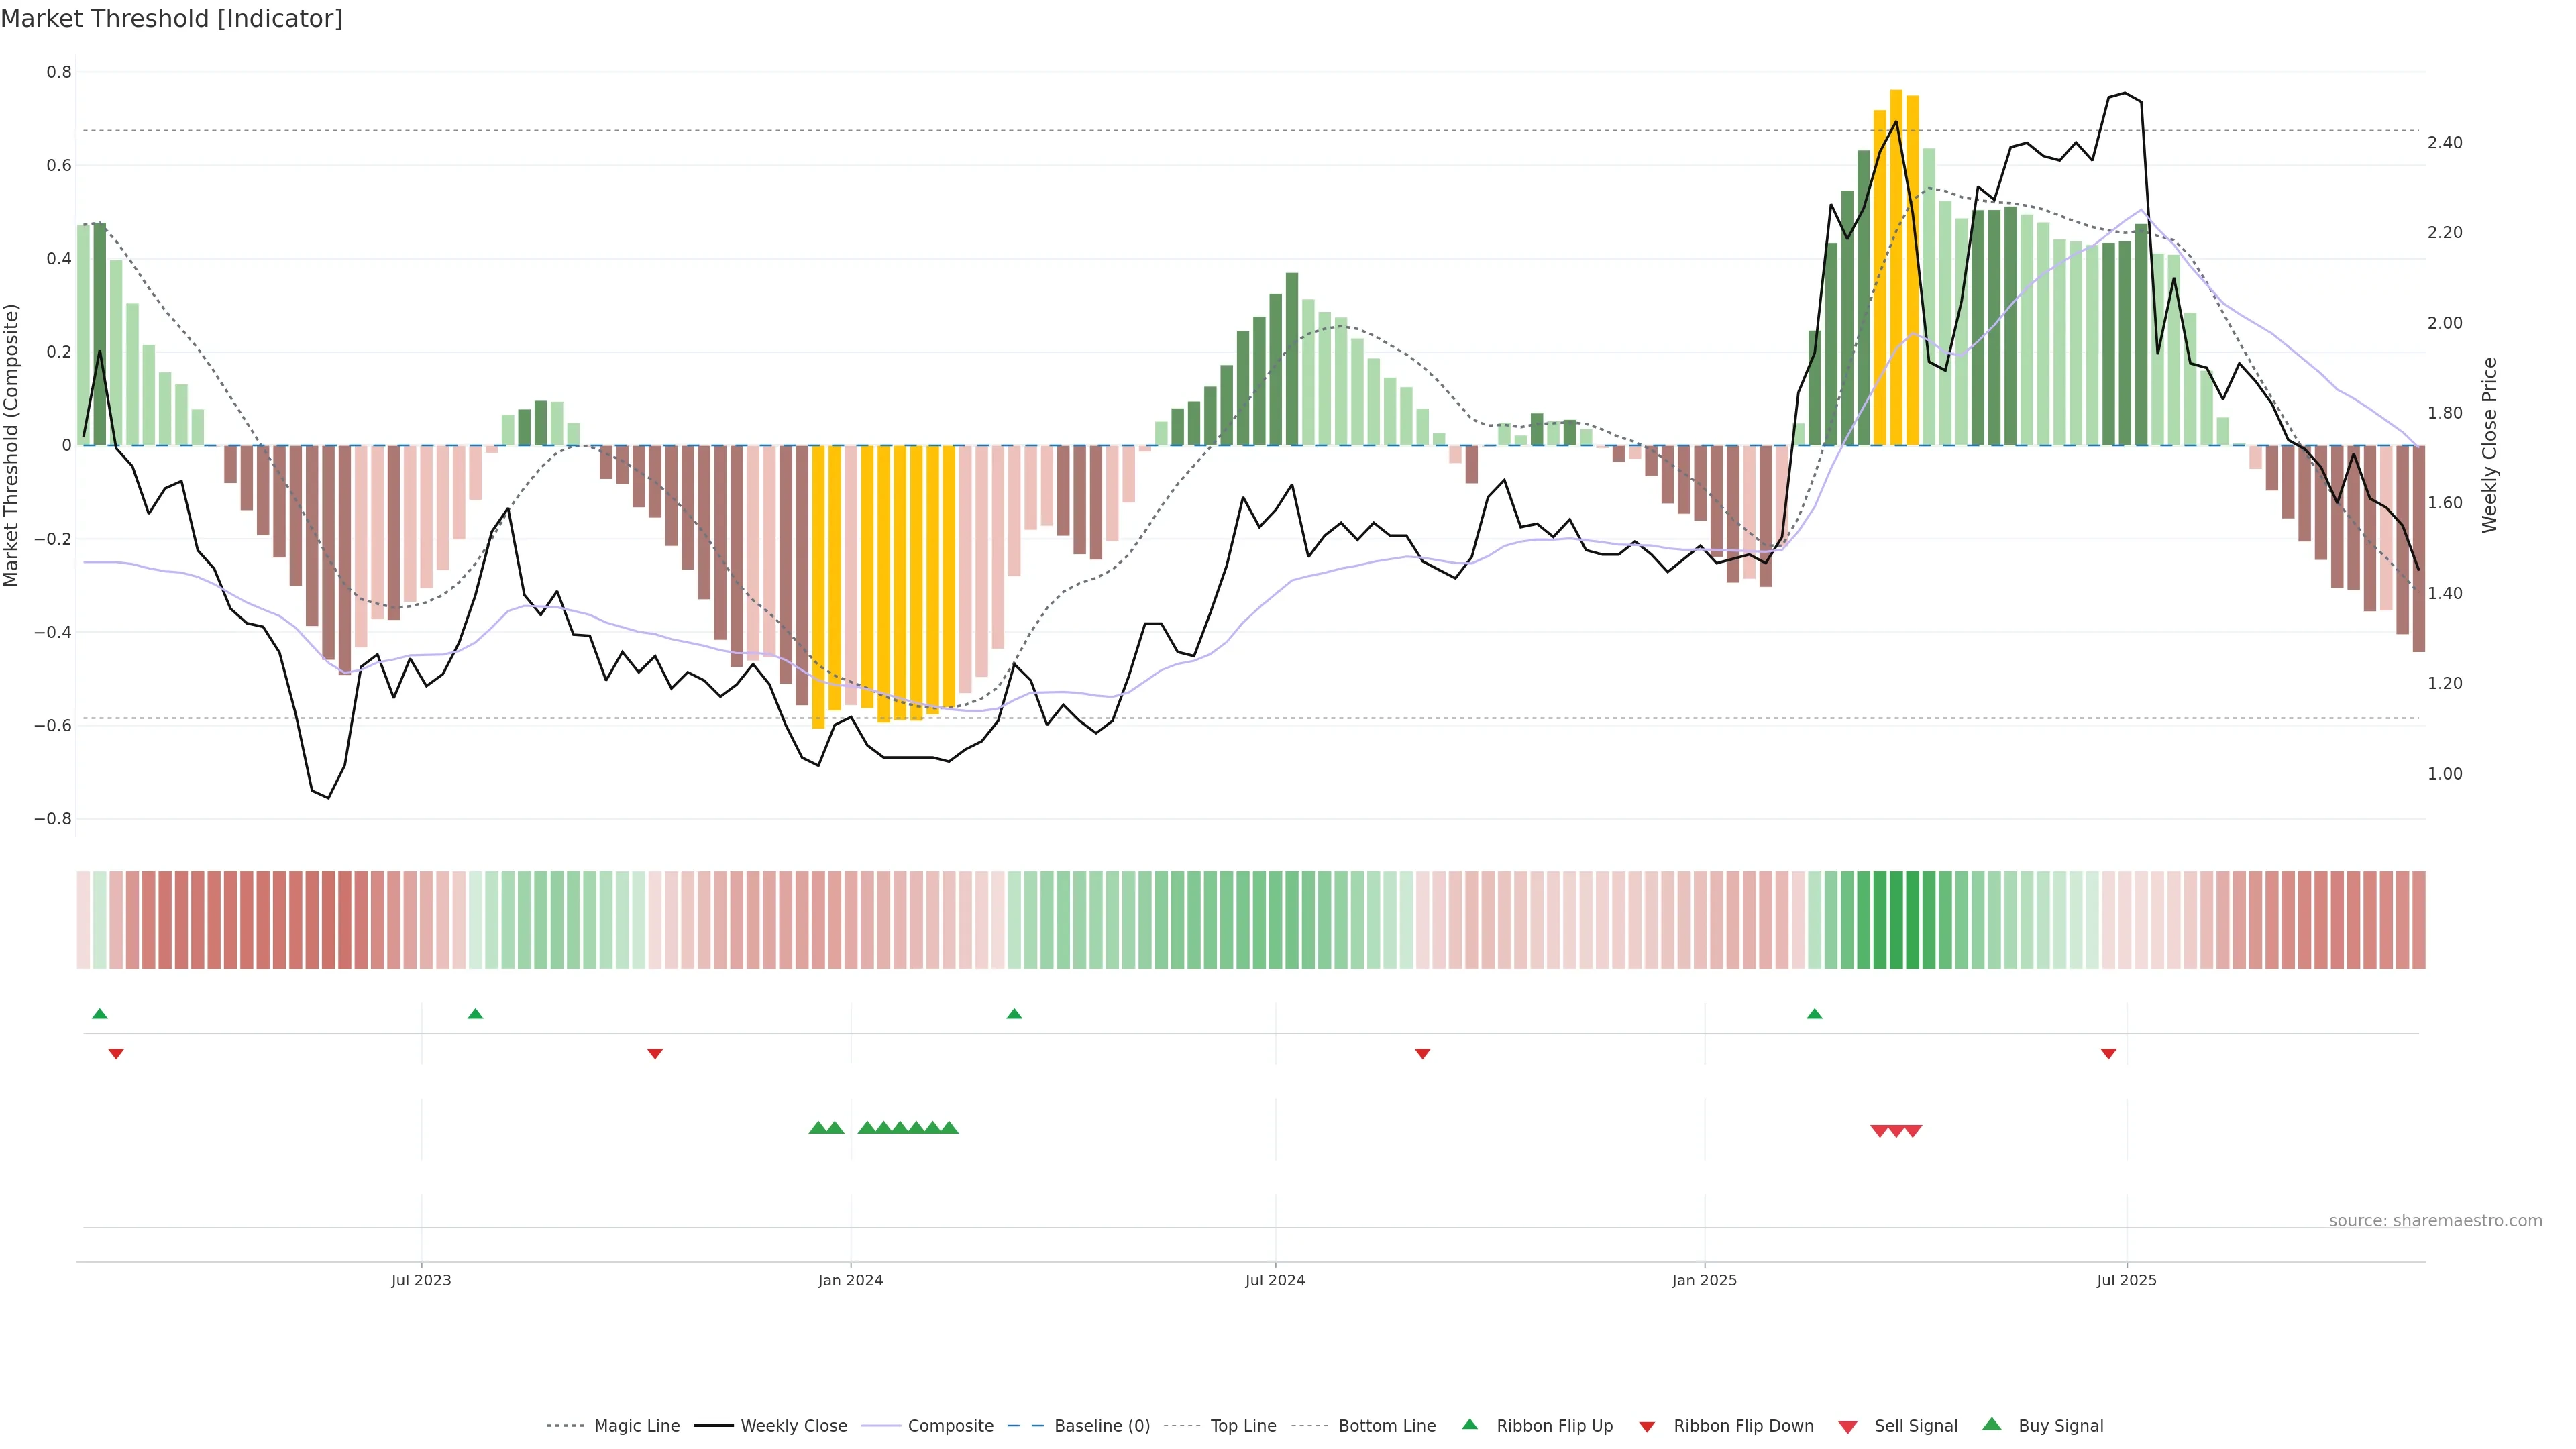Click the Sell Signal legend triangle icon
The width and height of the screenshot is (2576, 1449).
click(x=1847, y=1426)
